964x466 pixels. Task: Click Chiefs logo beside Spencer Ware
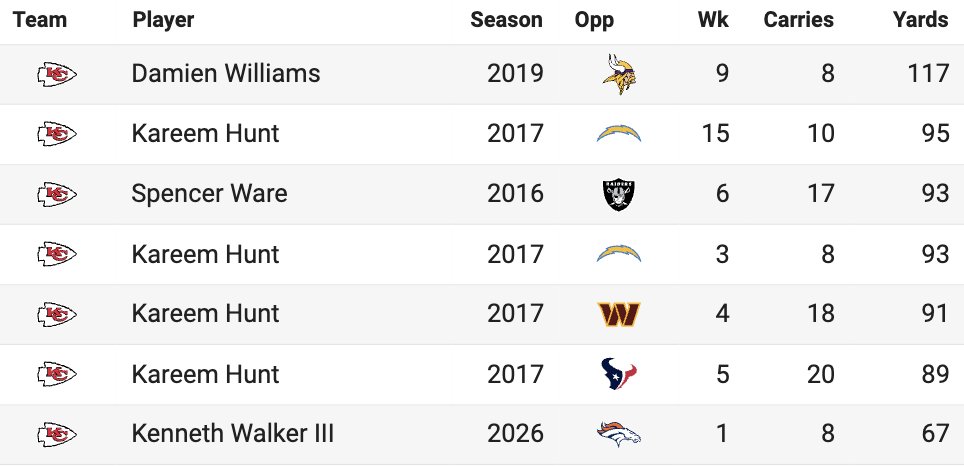(57, 194)
